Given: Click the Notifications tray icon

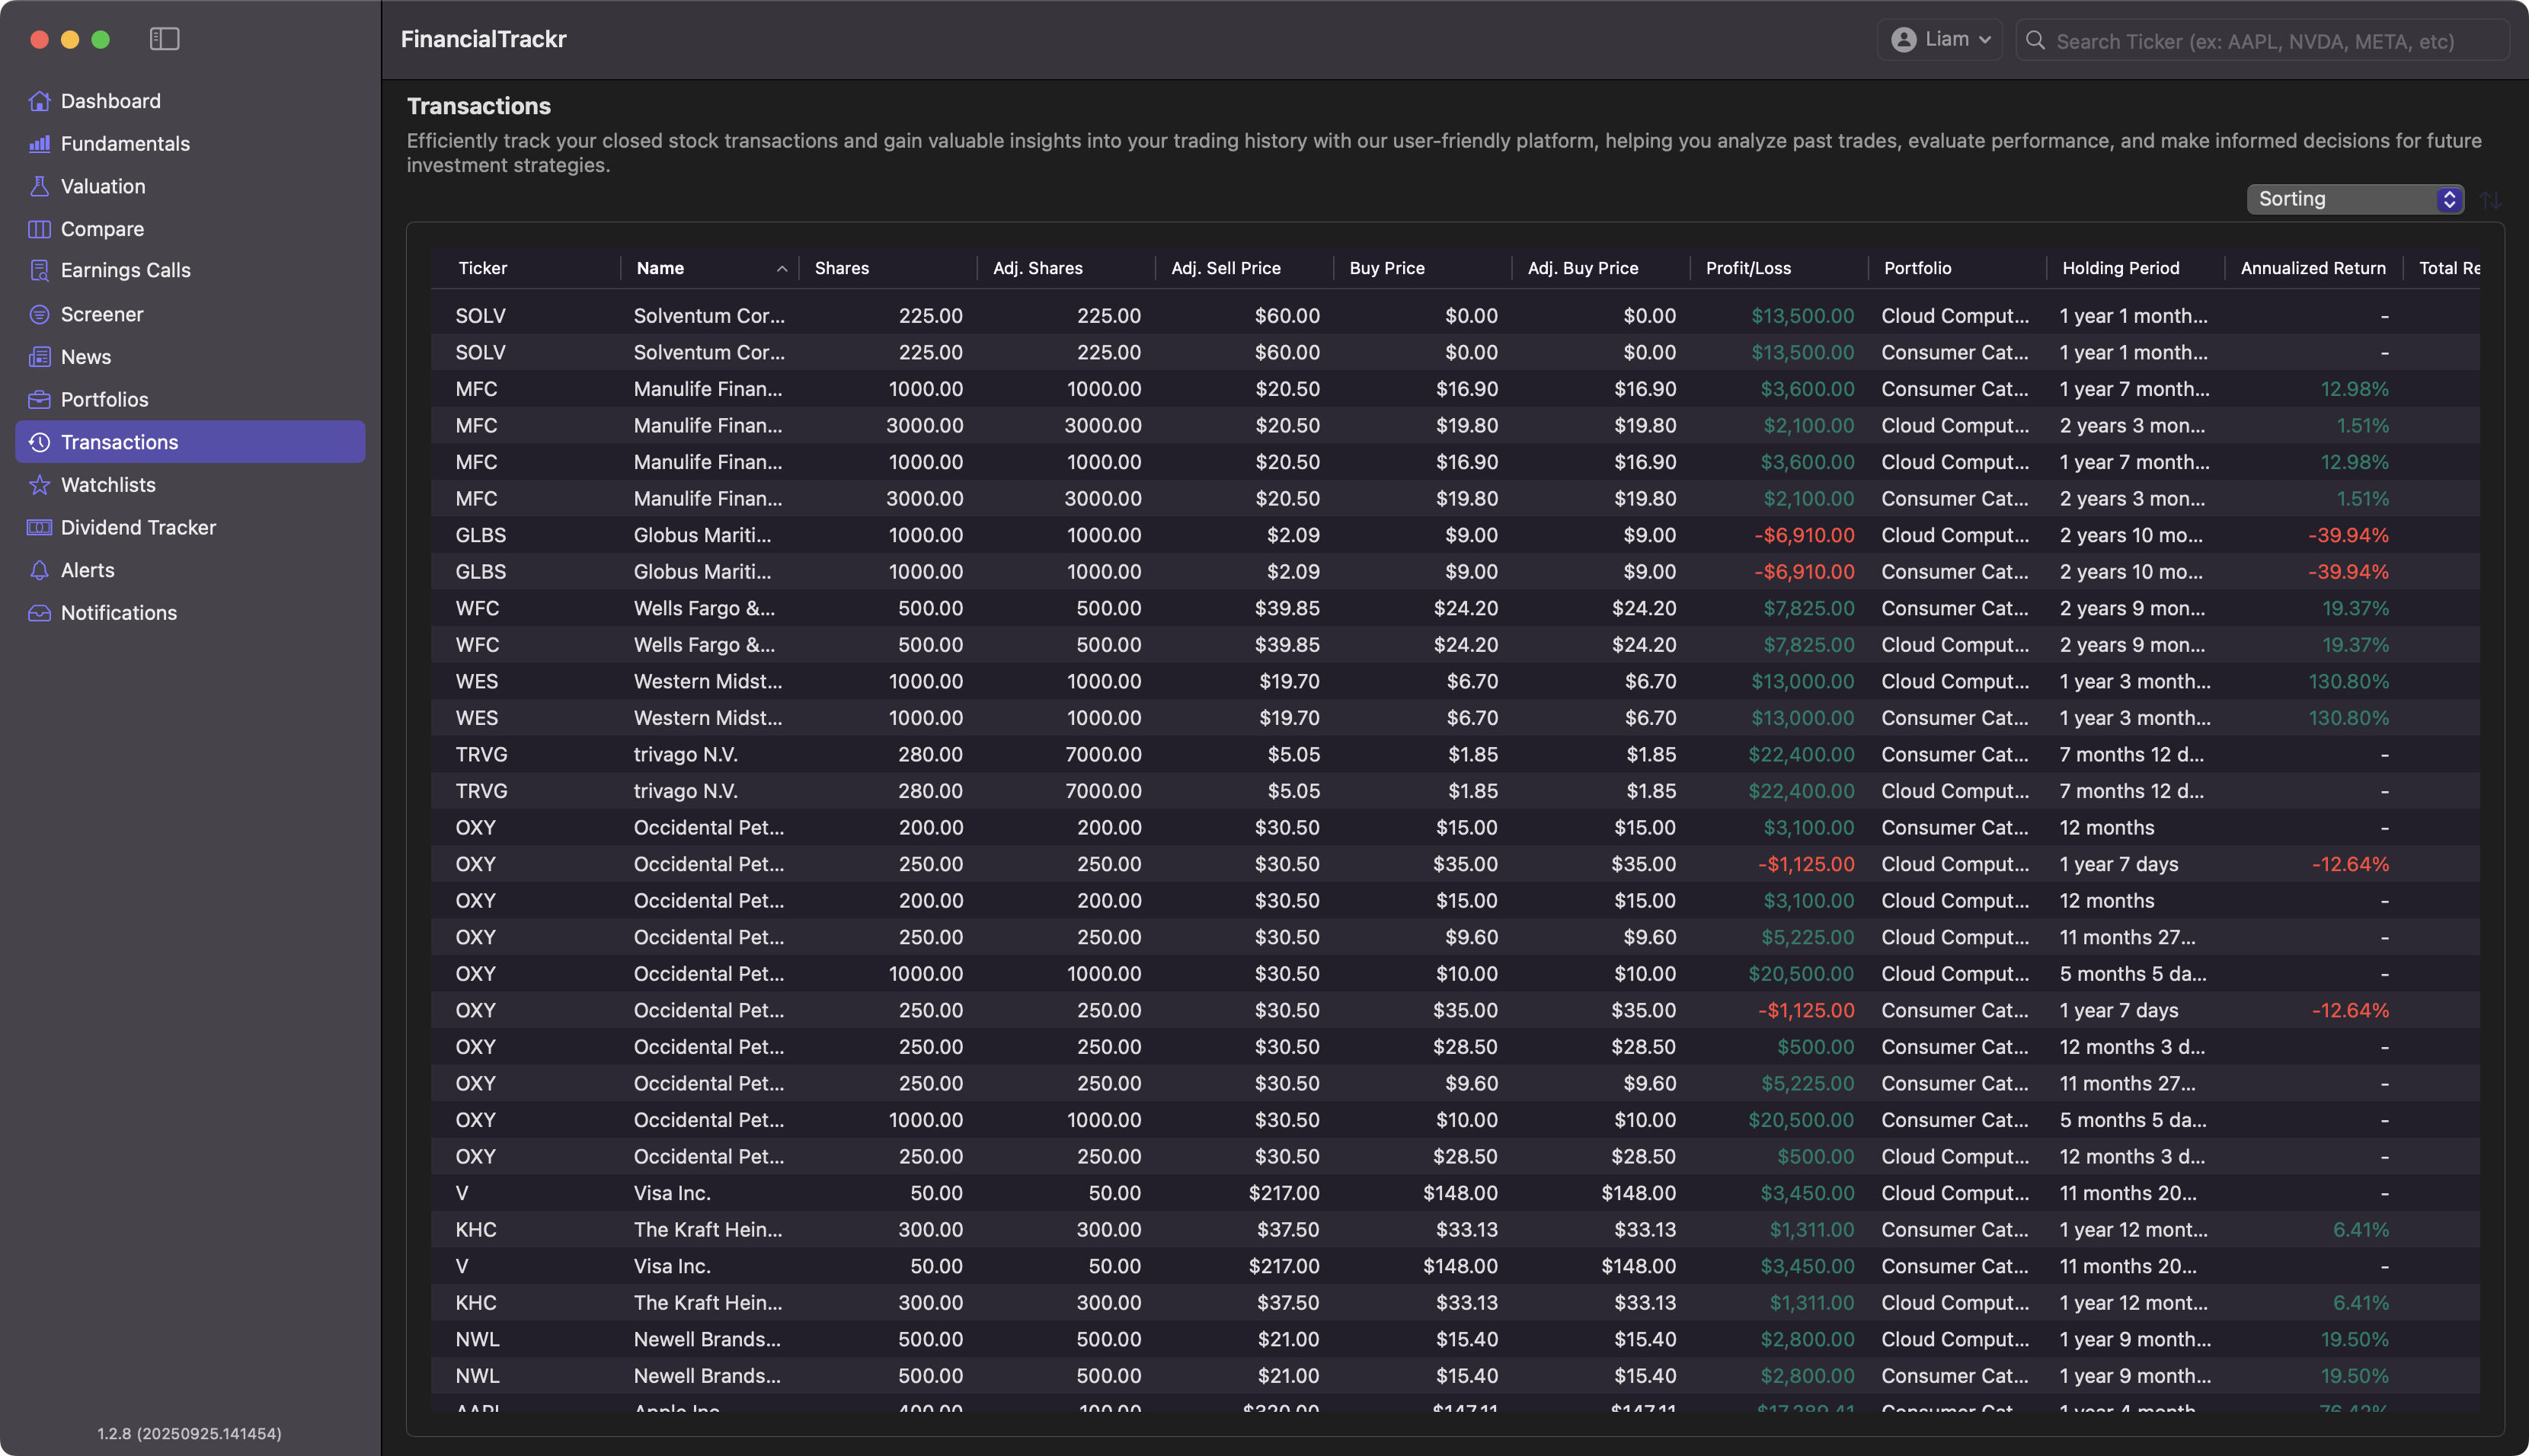Looking at the screenshot, I should [x=39, y=613].
